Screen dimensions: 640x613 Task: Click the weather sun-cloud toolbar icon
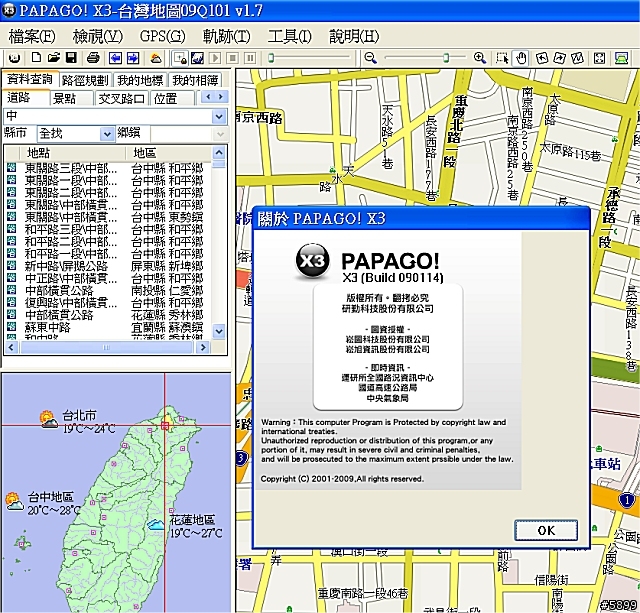coord(156,58)
